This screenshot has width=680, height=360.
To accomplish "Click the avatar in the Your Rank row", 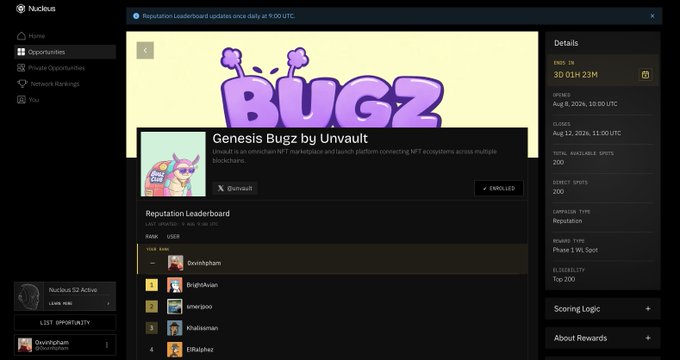I will click(176, 263).
